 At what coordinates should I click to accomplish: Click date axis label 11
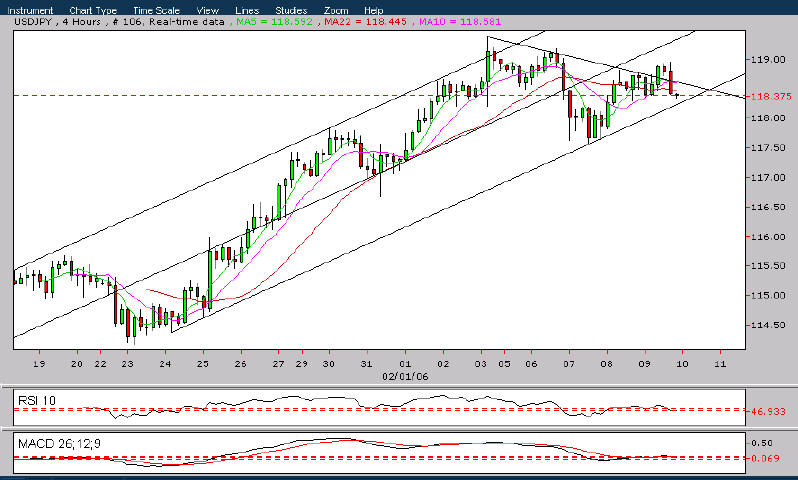click(x=720, y=364)
